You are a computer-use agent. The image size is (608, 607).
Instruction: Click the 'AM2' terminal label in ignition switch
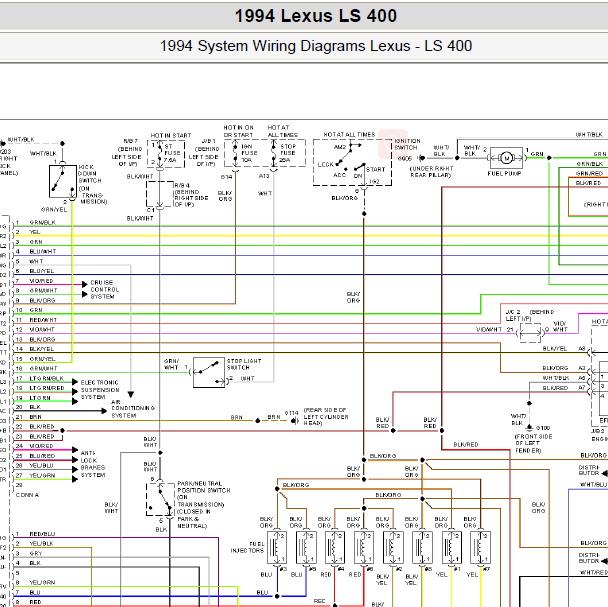pyautogui.click(x=339, y=147)
